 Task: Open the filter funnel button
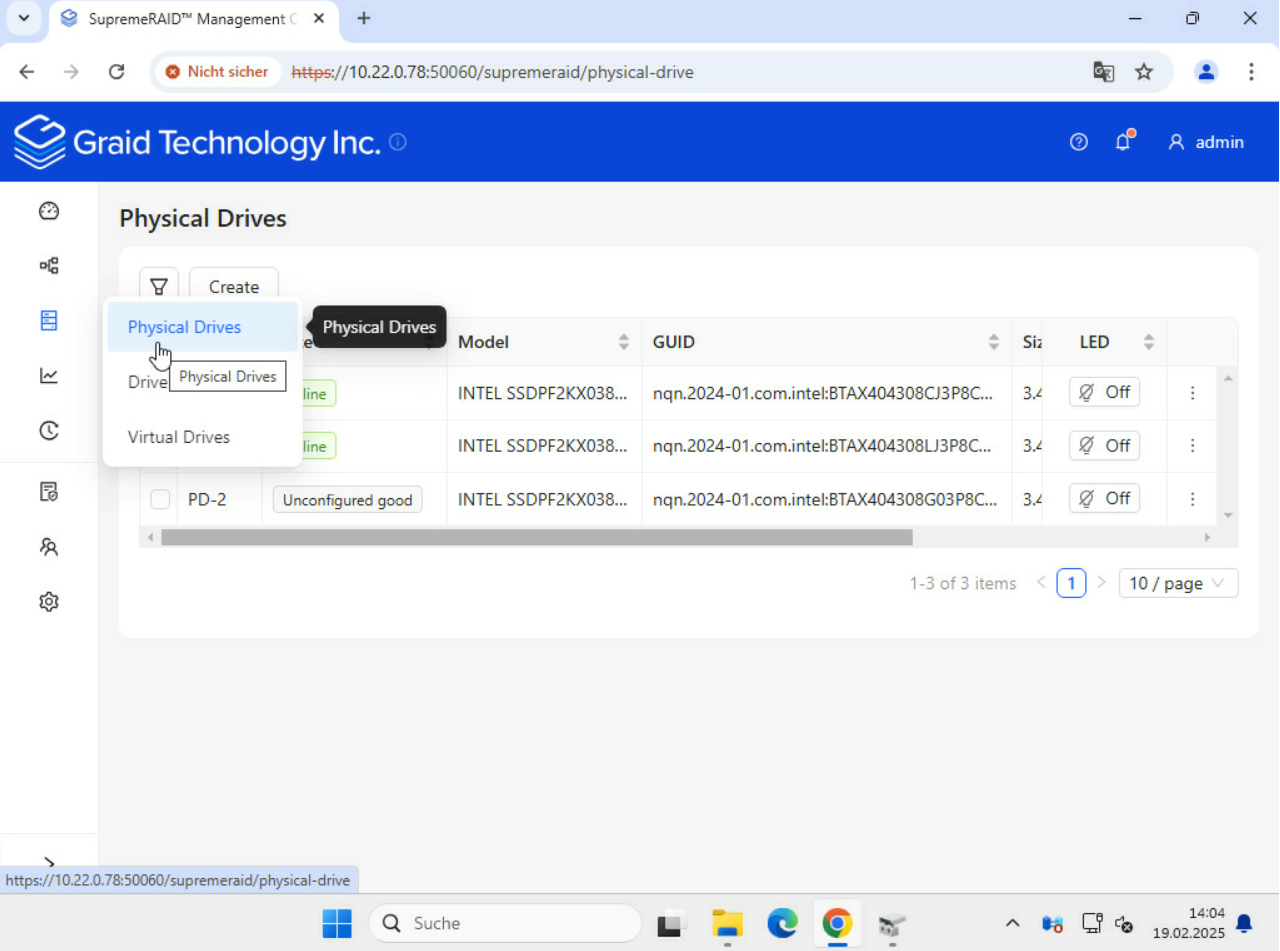coord(159,287)
